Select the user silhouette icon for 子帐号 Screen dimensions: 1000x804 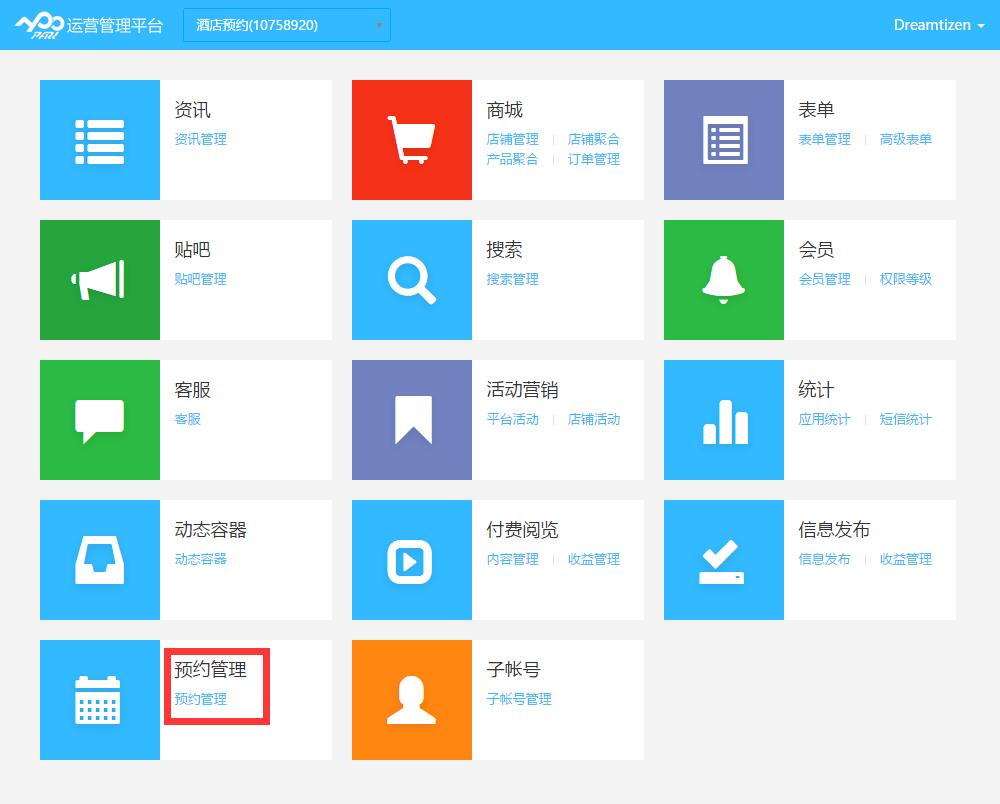(x=411, y=700)
